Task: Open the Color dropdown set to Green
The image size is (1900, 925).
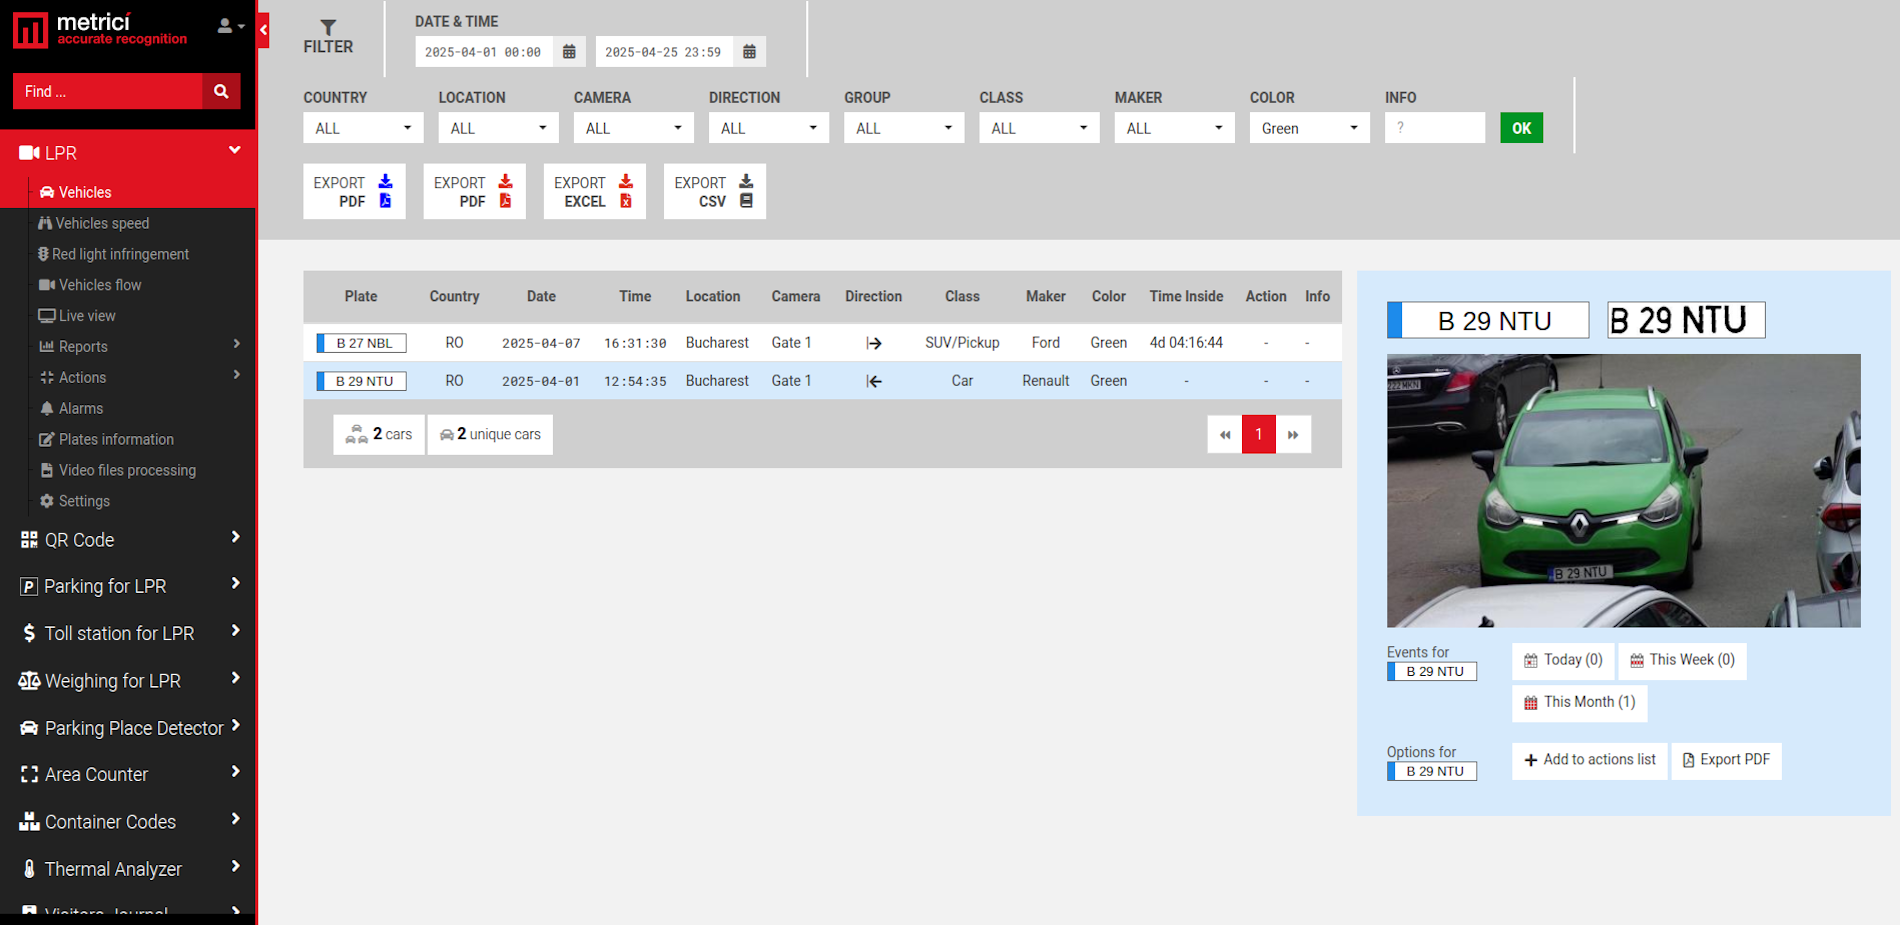Action: tap(1309, 128)
